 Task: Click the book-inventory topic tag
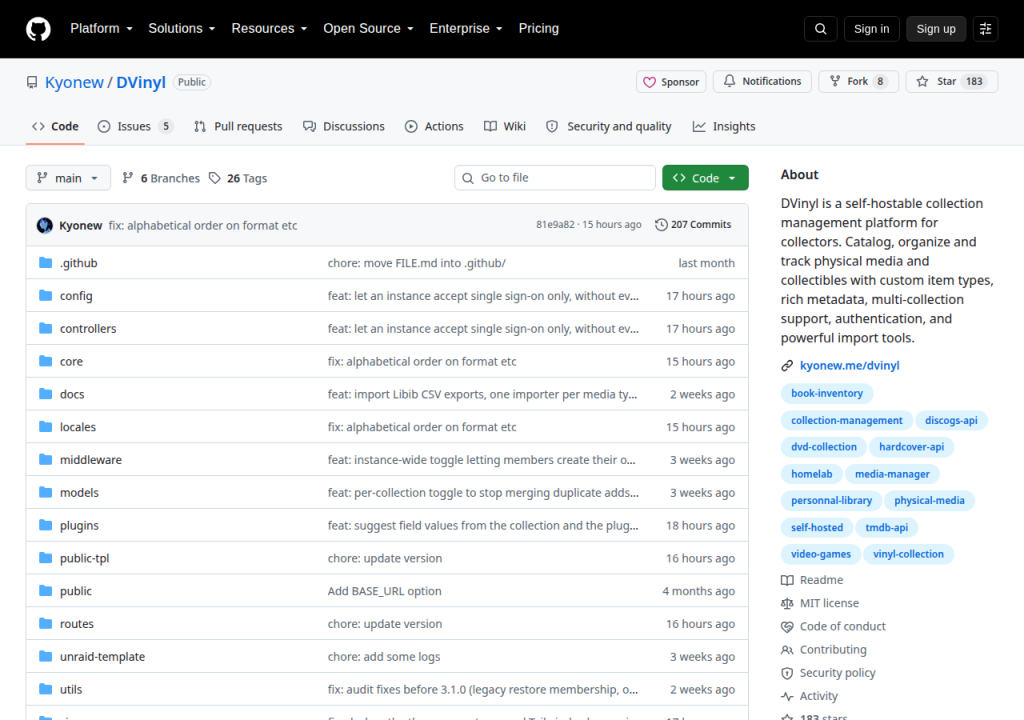point(827,393)
